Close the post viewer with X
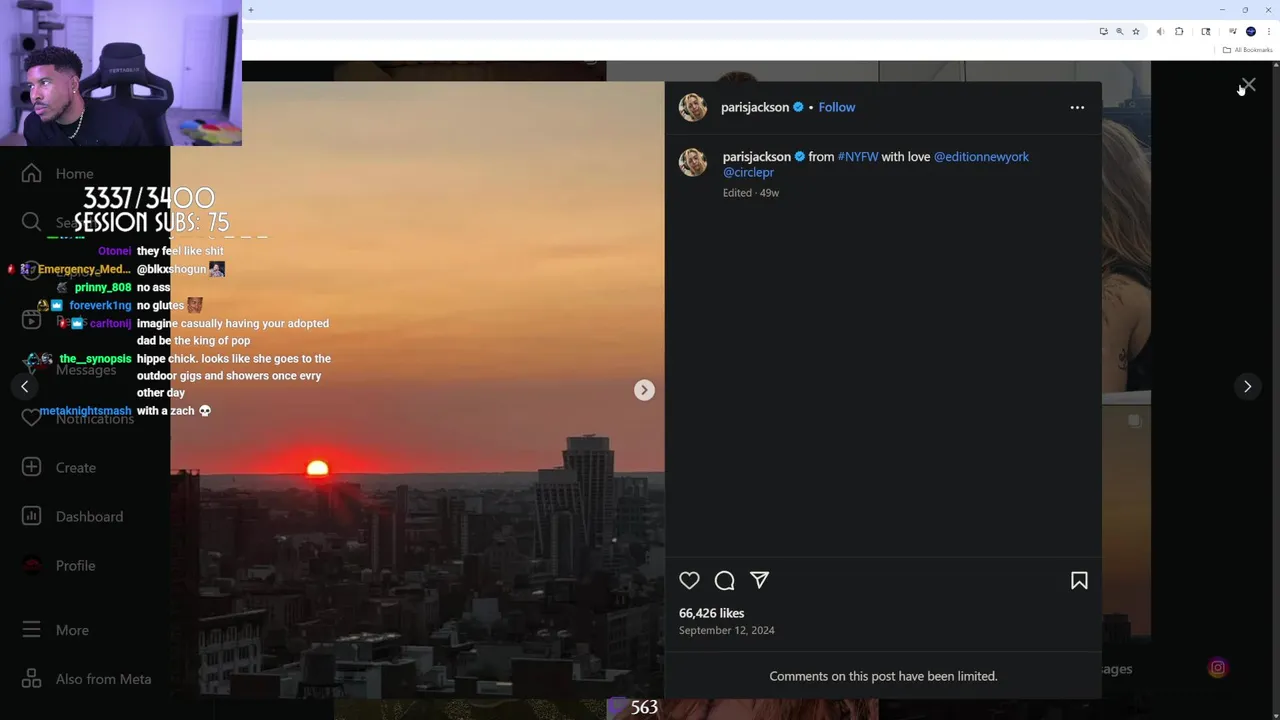 1248,85
